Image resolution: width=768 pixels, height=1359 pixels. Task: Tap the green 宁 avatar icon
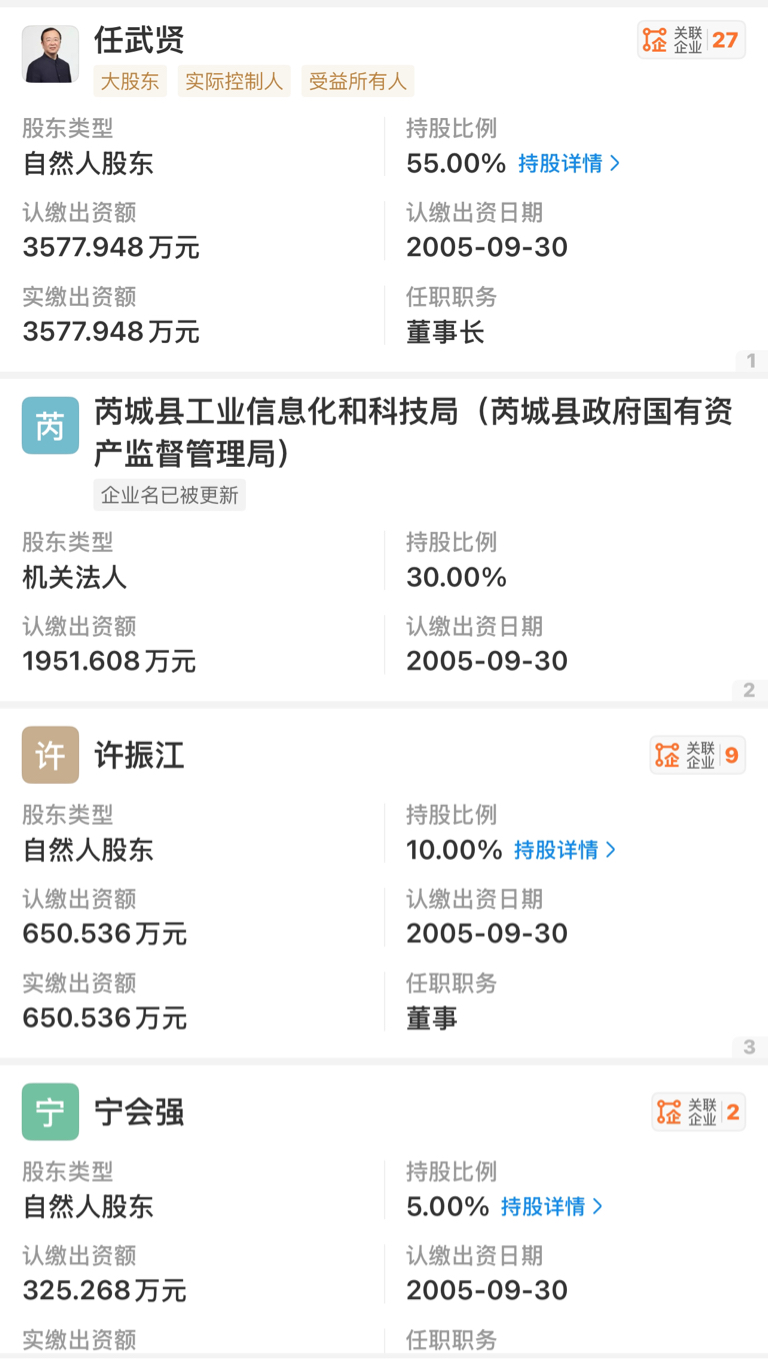pos(50,1112)
